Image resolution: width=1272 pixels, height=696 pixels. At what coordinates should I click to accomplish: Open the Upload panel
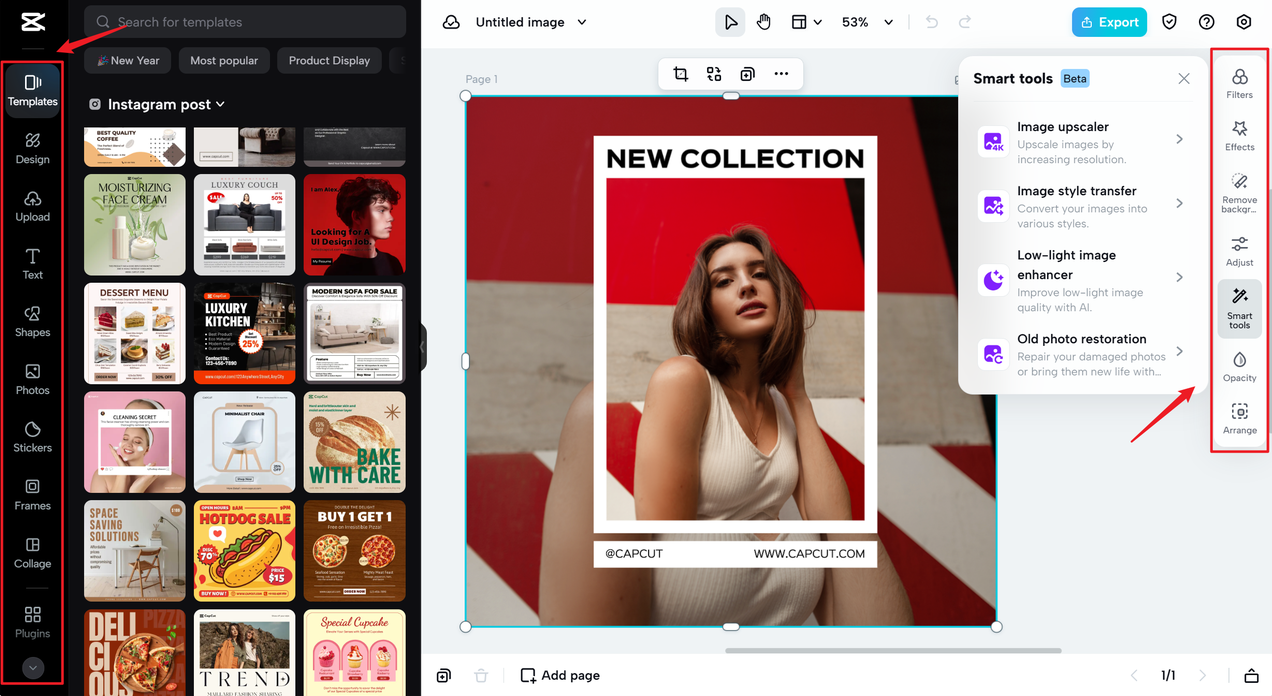(x=32, y=206)
